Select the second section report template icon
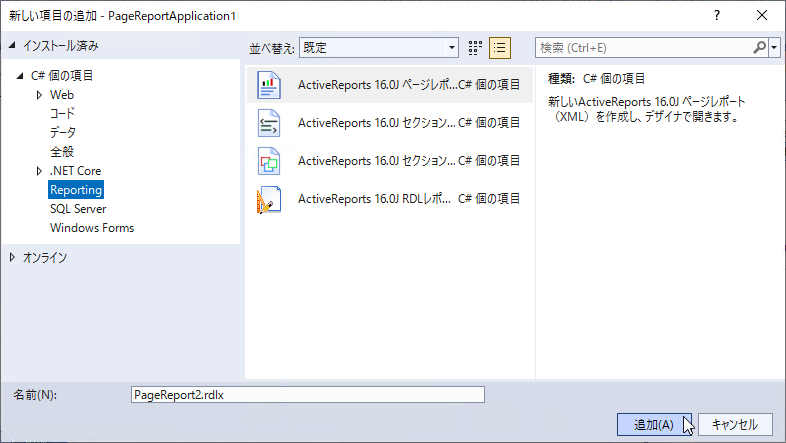Image resolution: width=786 pixels, height=443 pixels. pyautogui.click(x=269, y=161)
